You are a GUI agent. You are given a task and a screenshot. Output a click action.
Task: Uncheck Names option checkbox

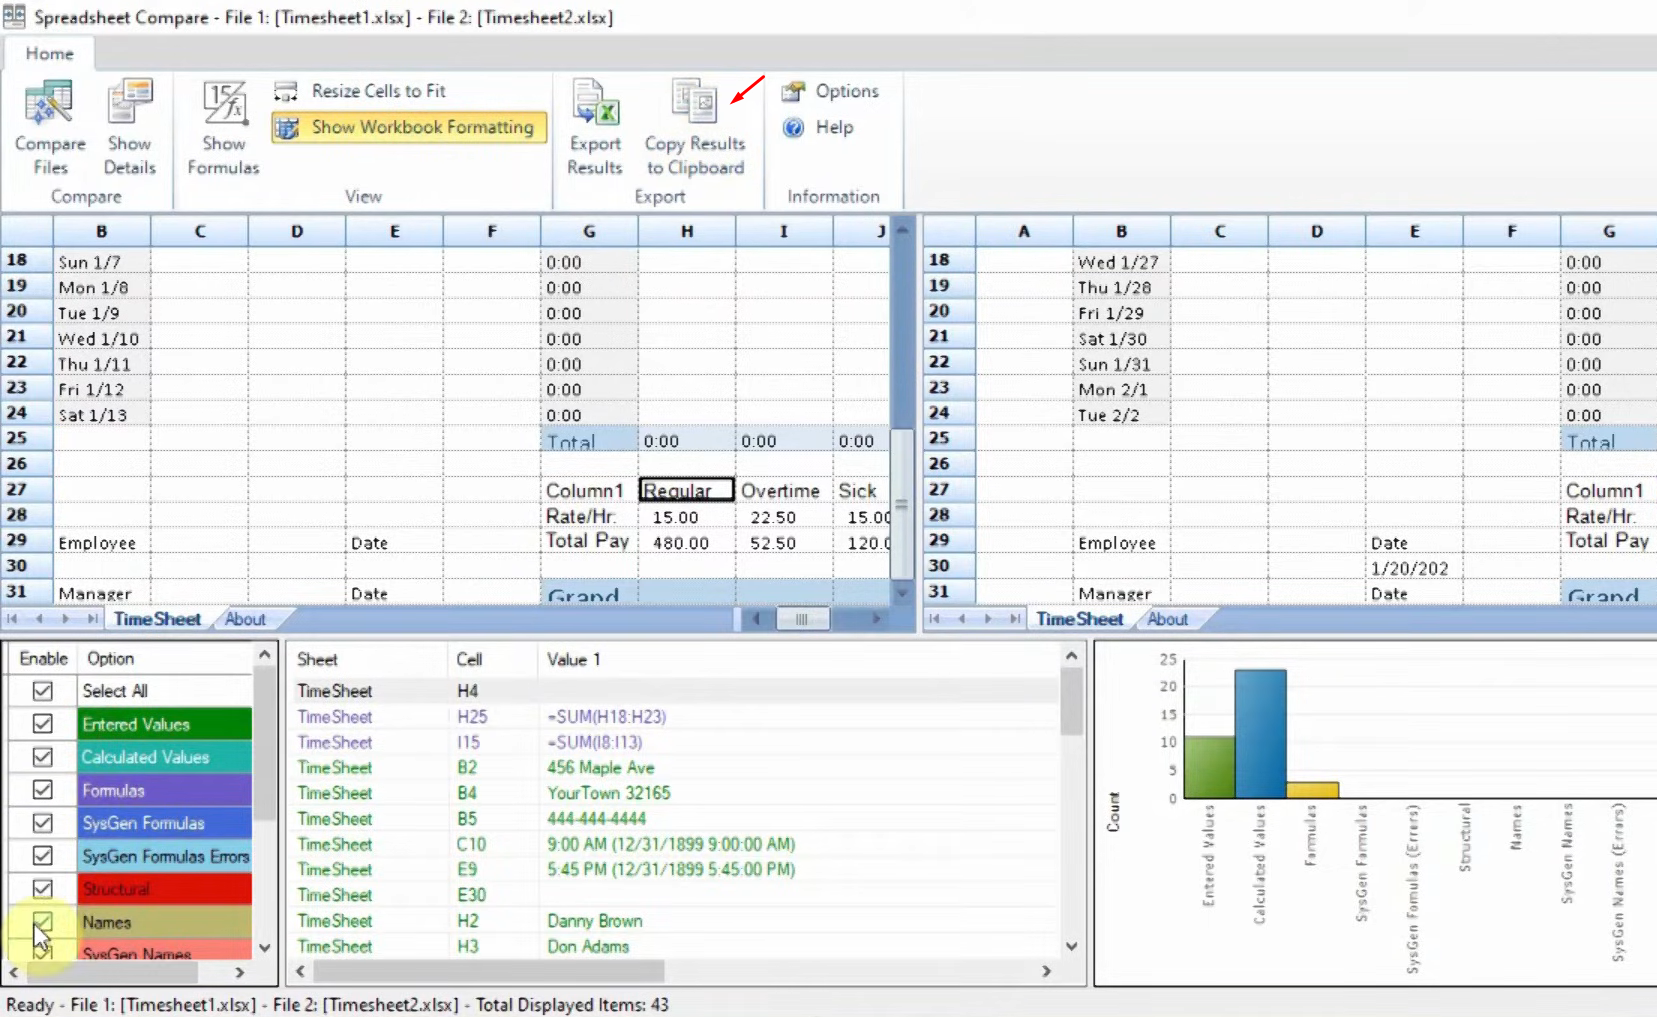pos(42,922)
